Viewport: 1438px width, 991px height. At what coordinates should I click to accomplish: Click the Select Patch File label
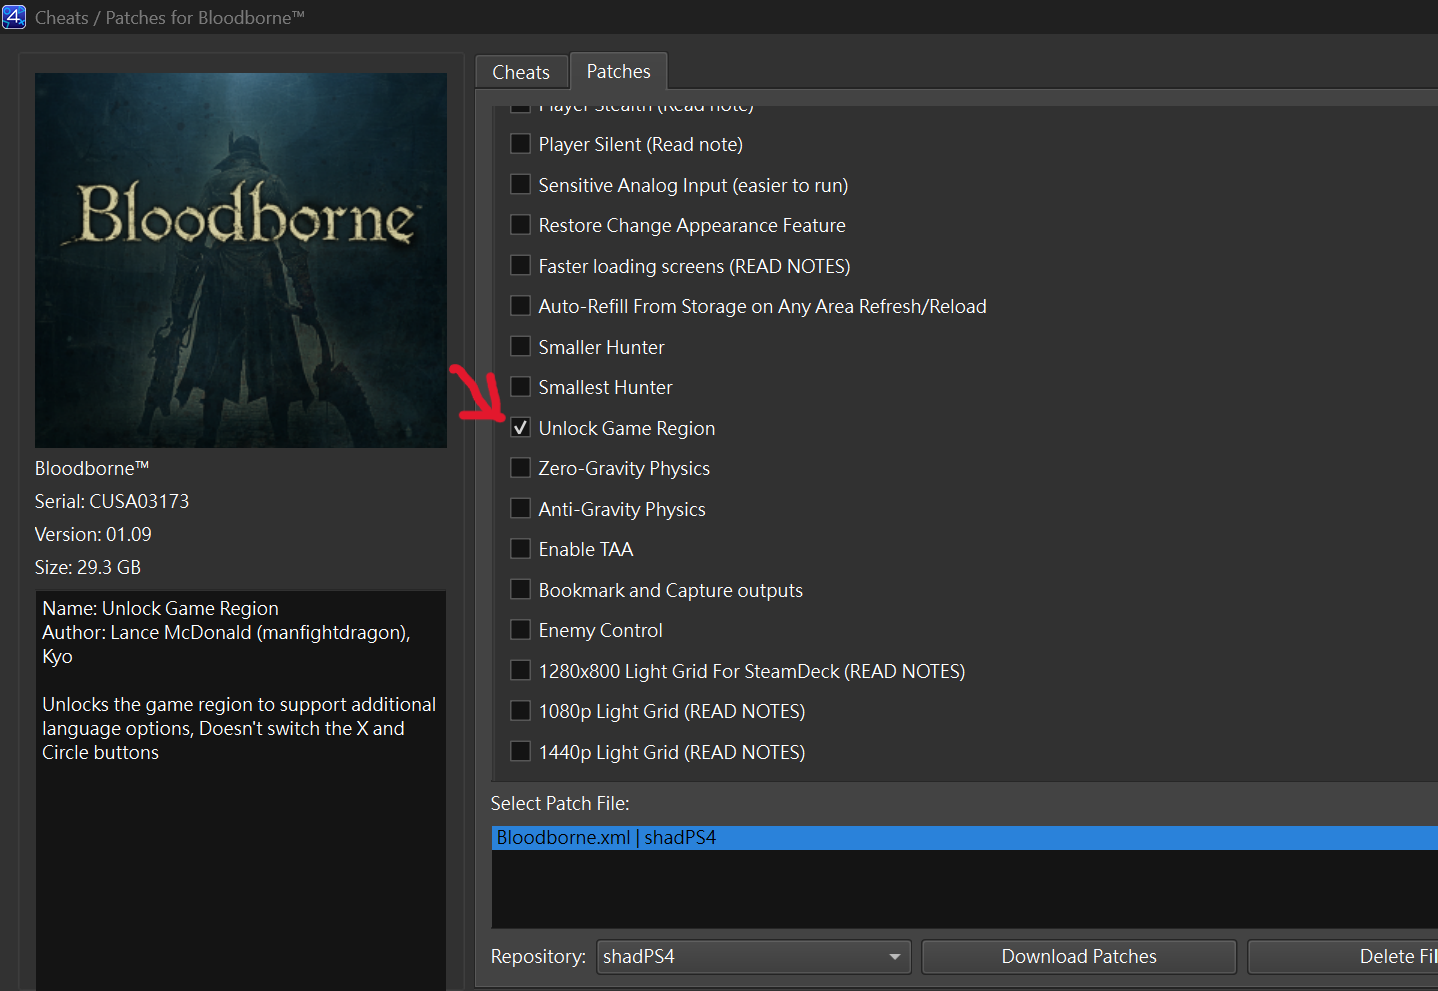(560, 803)
